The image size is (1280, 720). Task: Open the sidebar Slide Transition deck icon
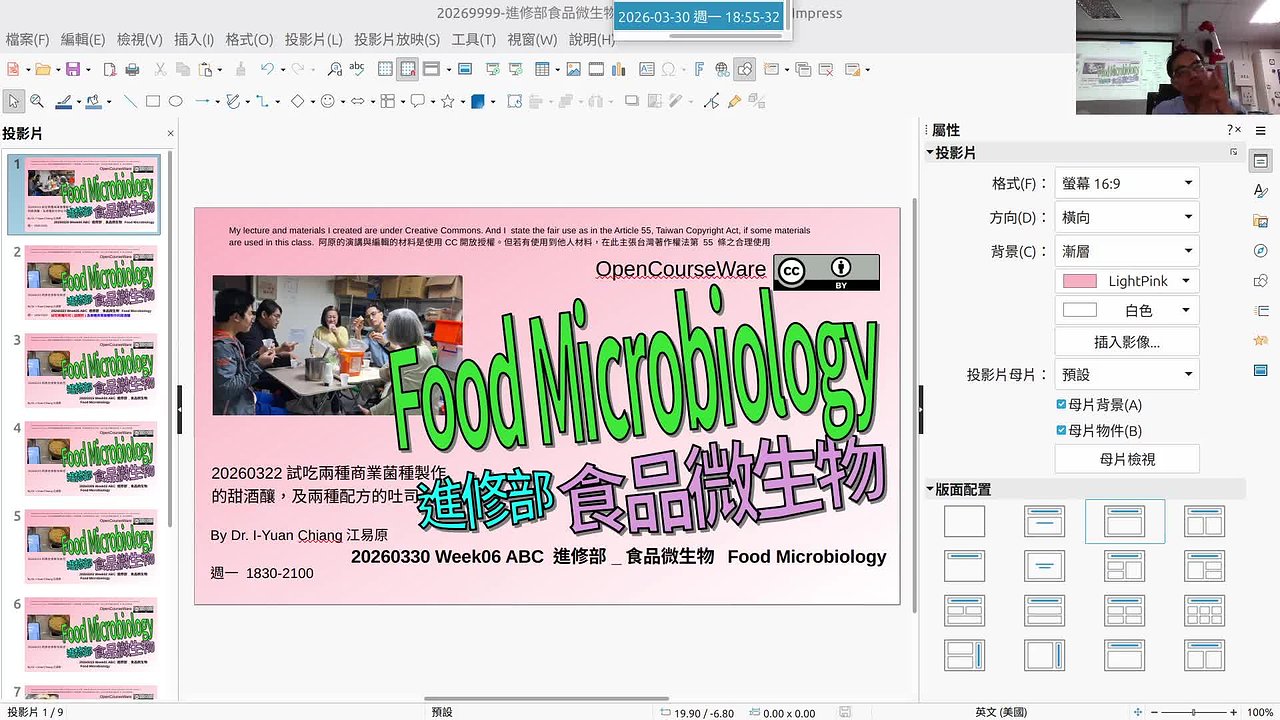click(x=1261, y=311)
